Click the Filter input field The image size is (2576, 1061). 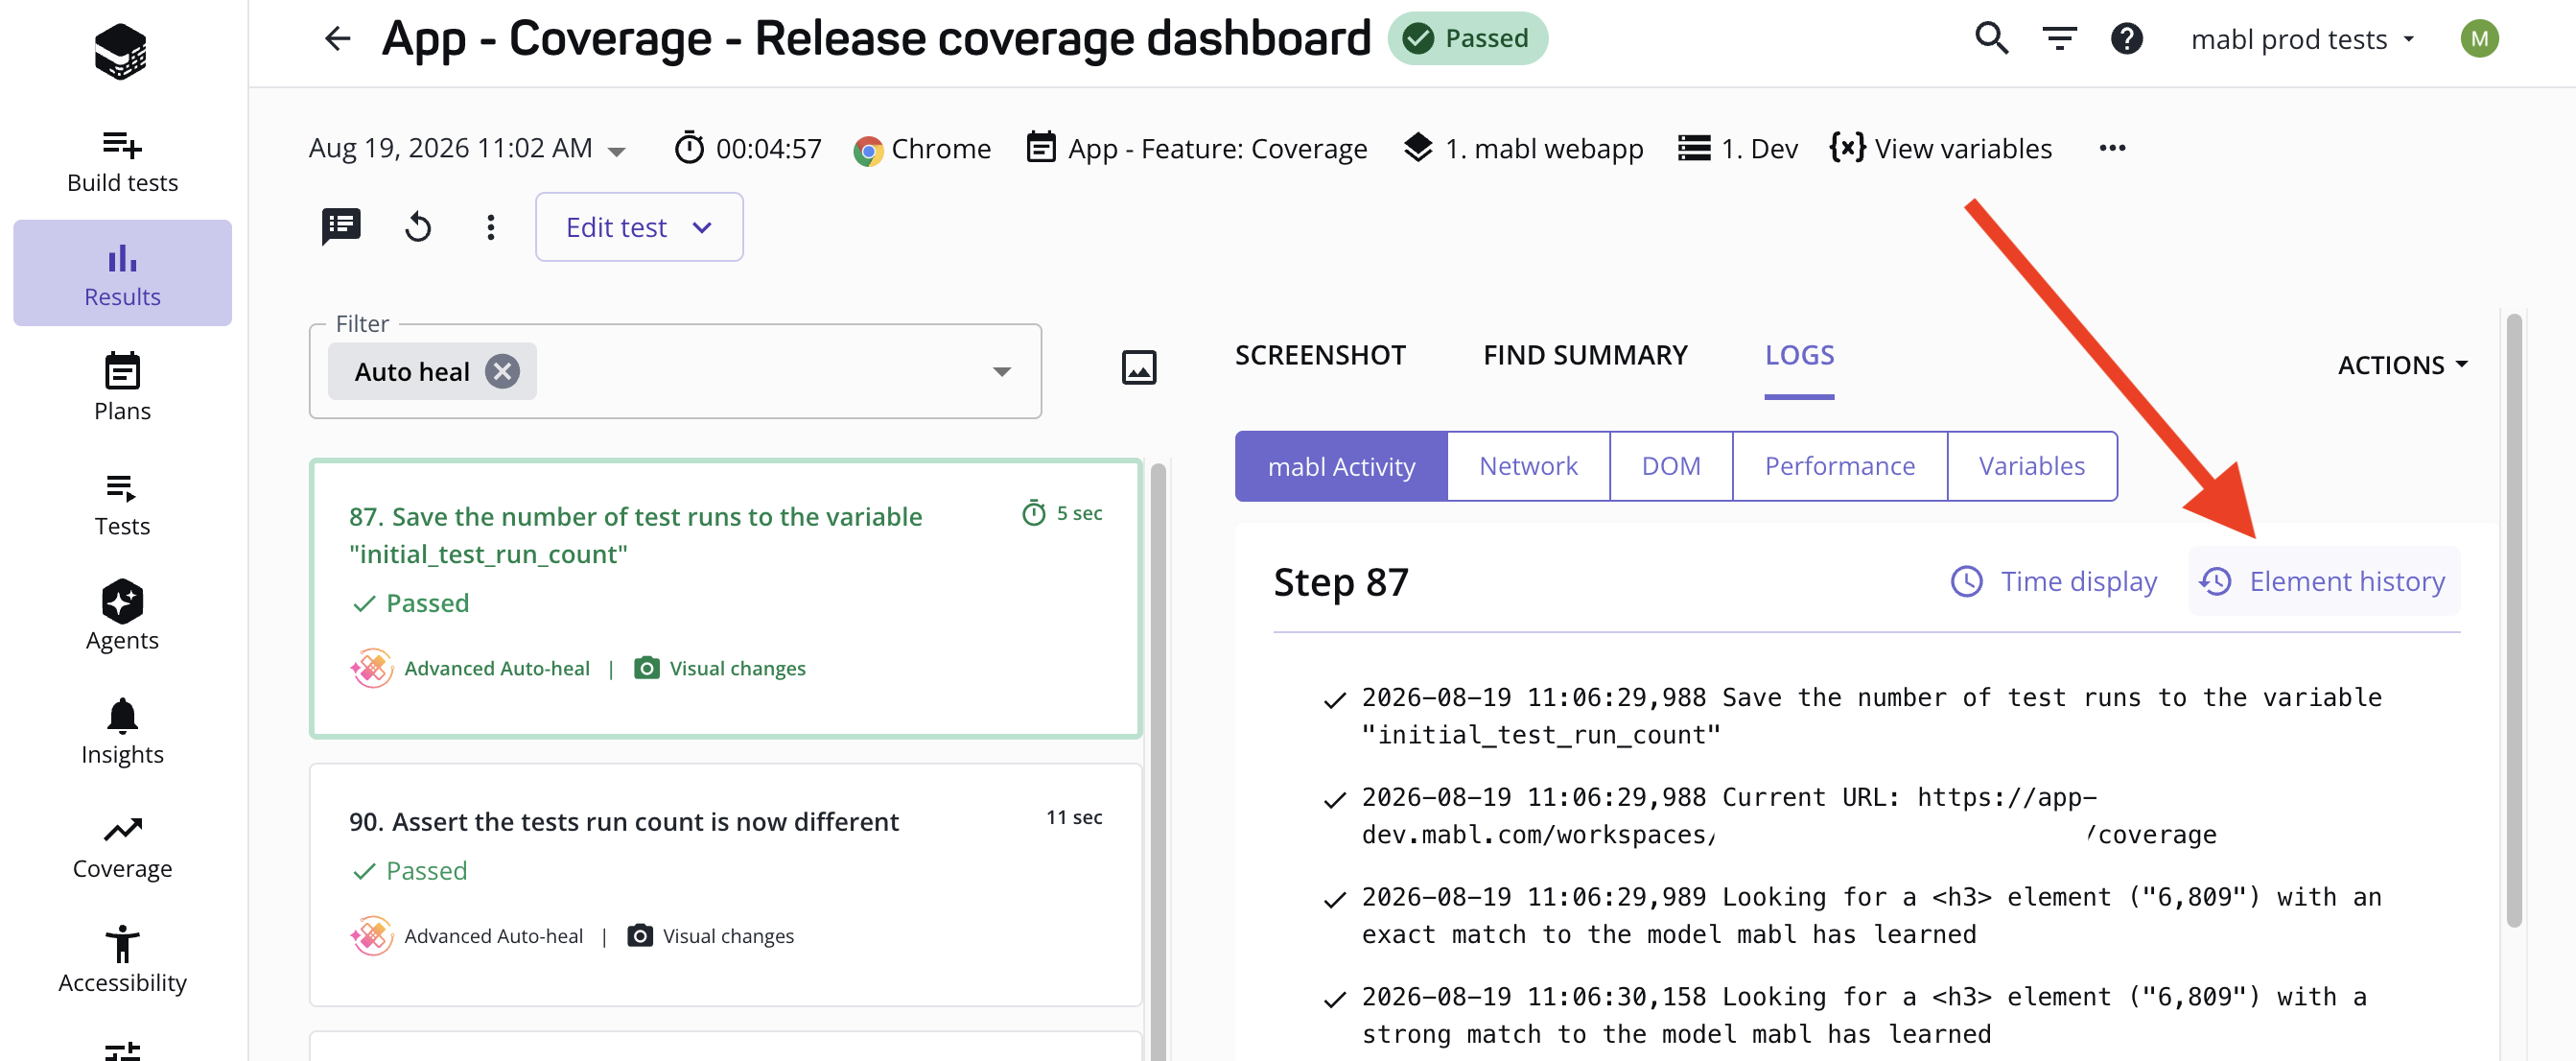[675, 371]
